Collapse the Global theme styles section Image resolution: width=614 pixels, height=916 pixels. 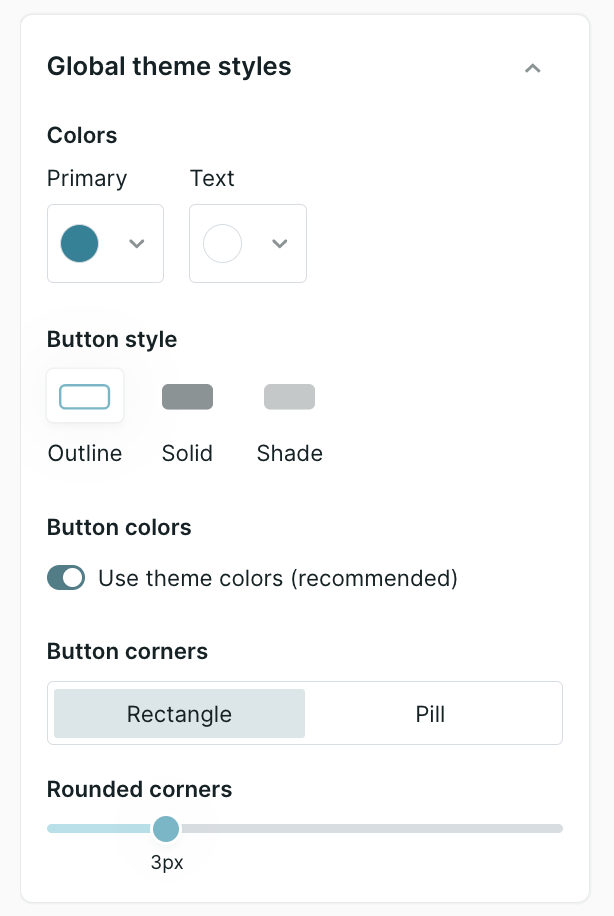point(532,68)
